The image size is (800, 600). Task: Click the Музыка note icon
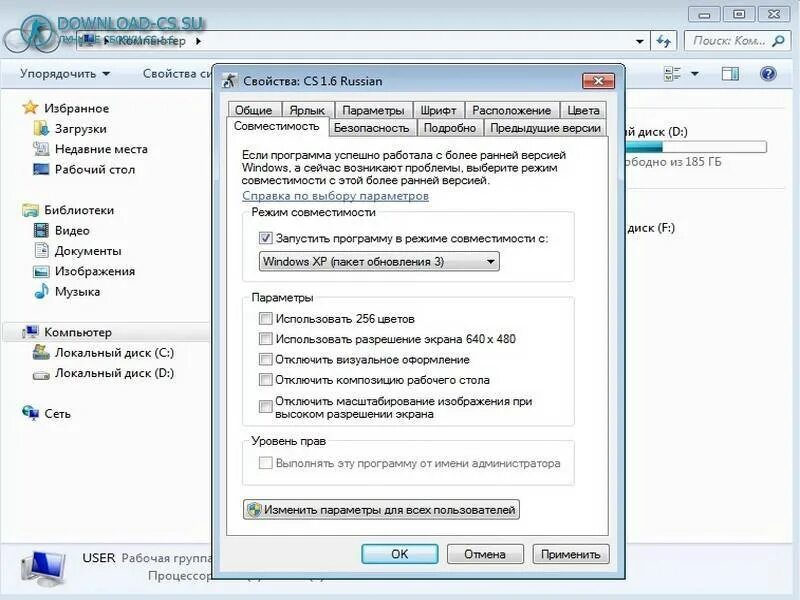coord(41,291)
